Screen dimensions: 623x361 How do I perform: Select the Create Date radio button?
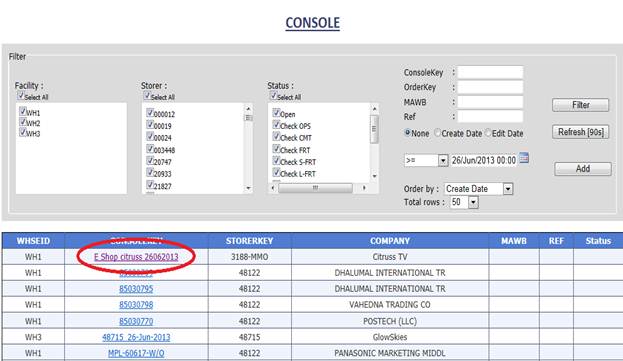pos(437,133)
